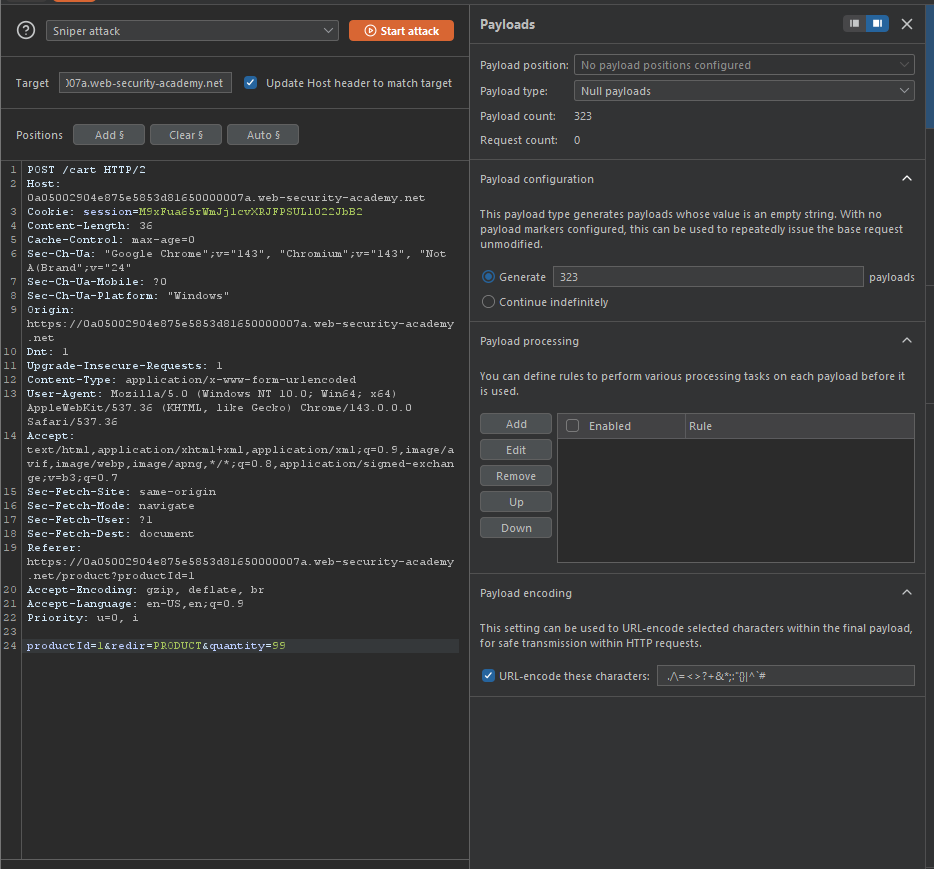Open the Payload position dropdown
Screen dimensions: 934x869
(744, 65)
